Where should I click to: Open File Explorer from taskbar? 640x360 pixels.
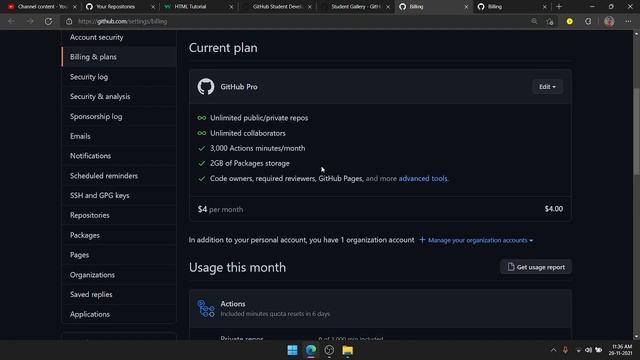[347, 350]
